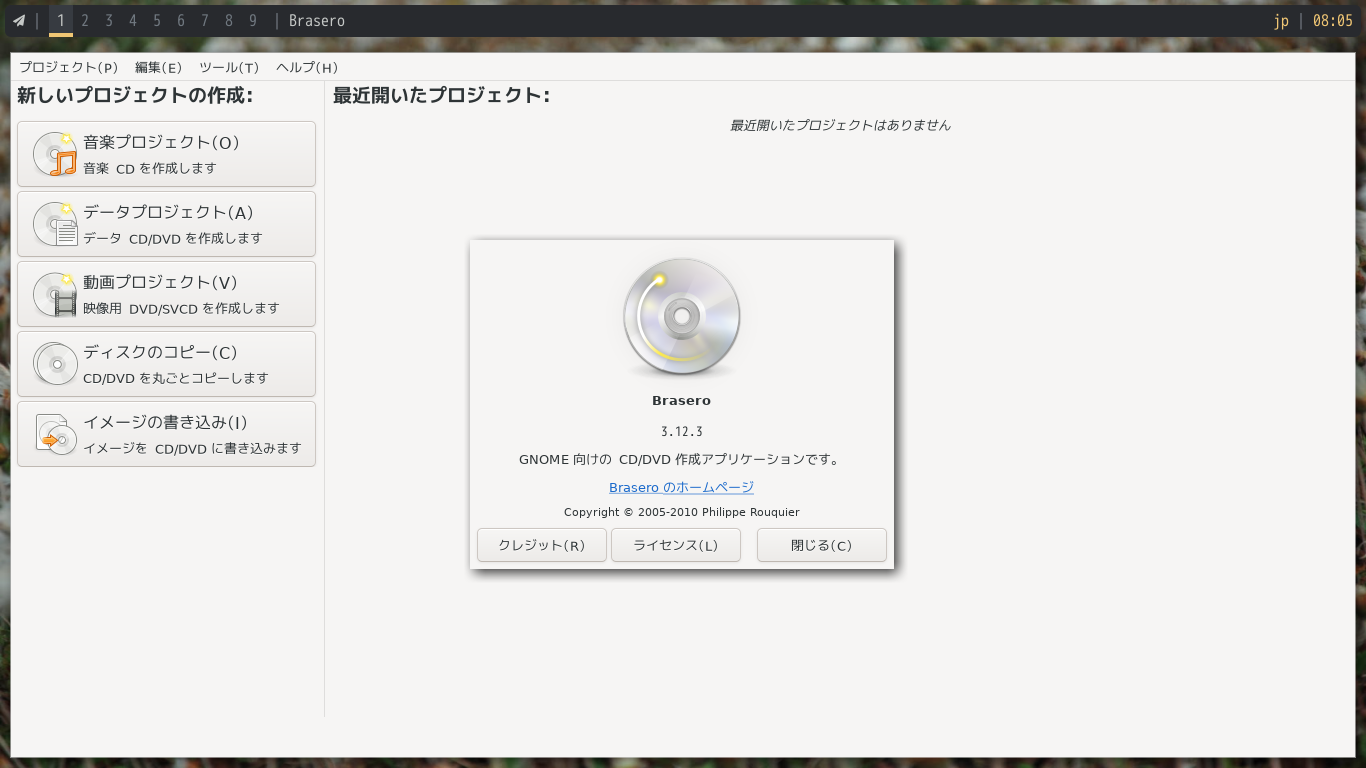Image resolution: width=1366 pixels, height=768 pixels.
Task: Open the ヘルプ(H) menu
Action: (x=307, y=67)
